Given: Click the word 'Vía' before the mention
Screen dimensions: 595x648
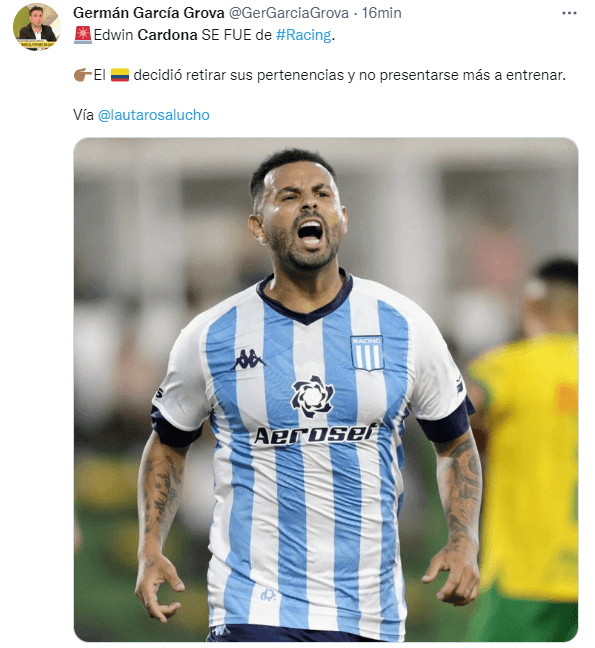Looking at the screenshot, I should point(83,115).
